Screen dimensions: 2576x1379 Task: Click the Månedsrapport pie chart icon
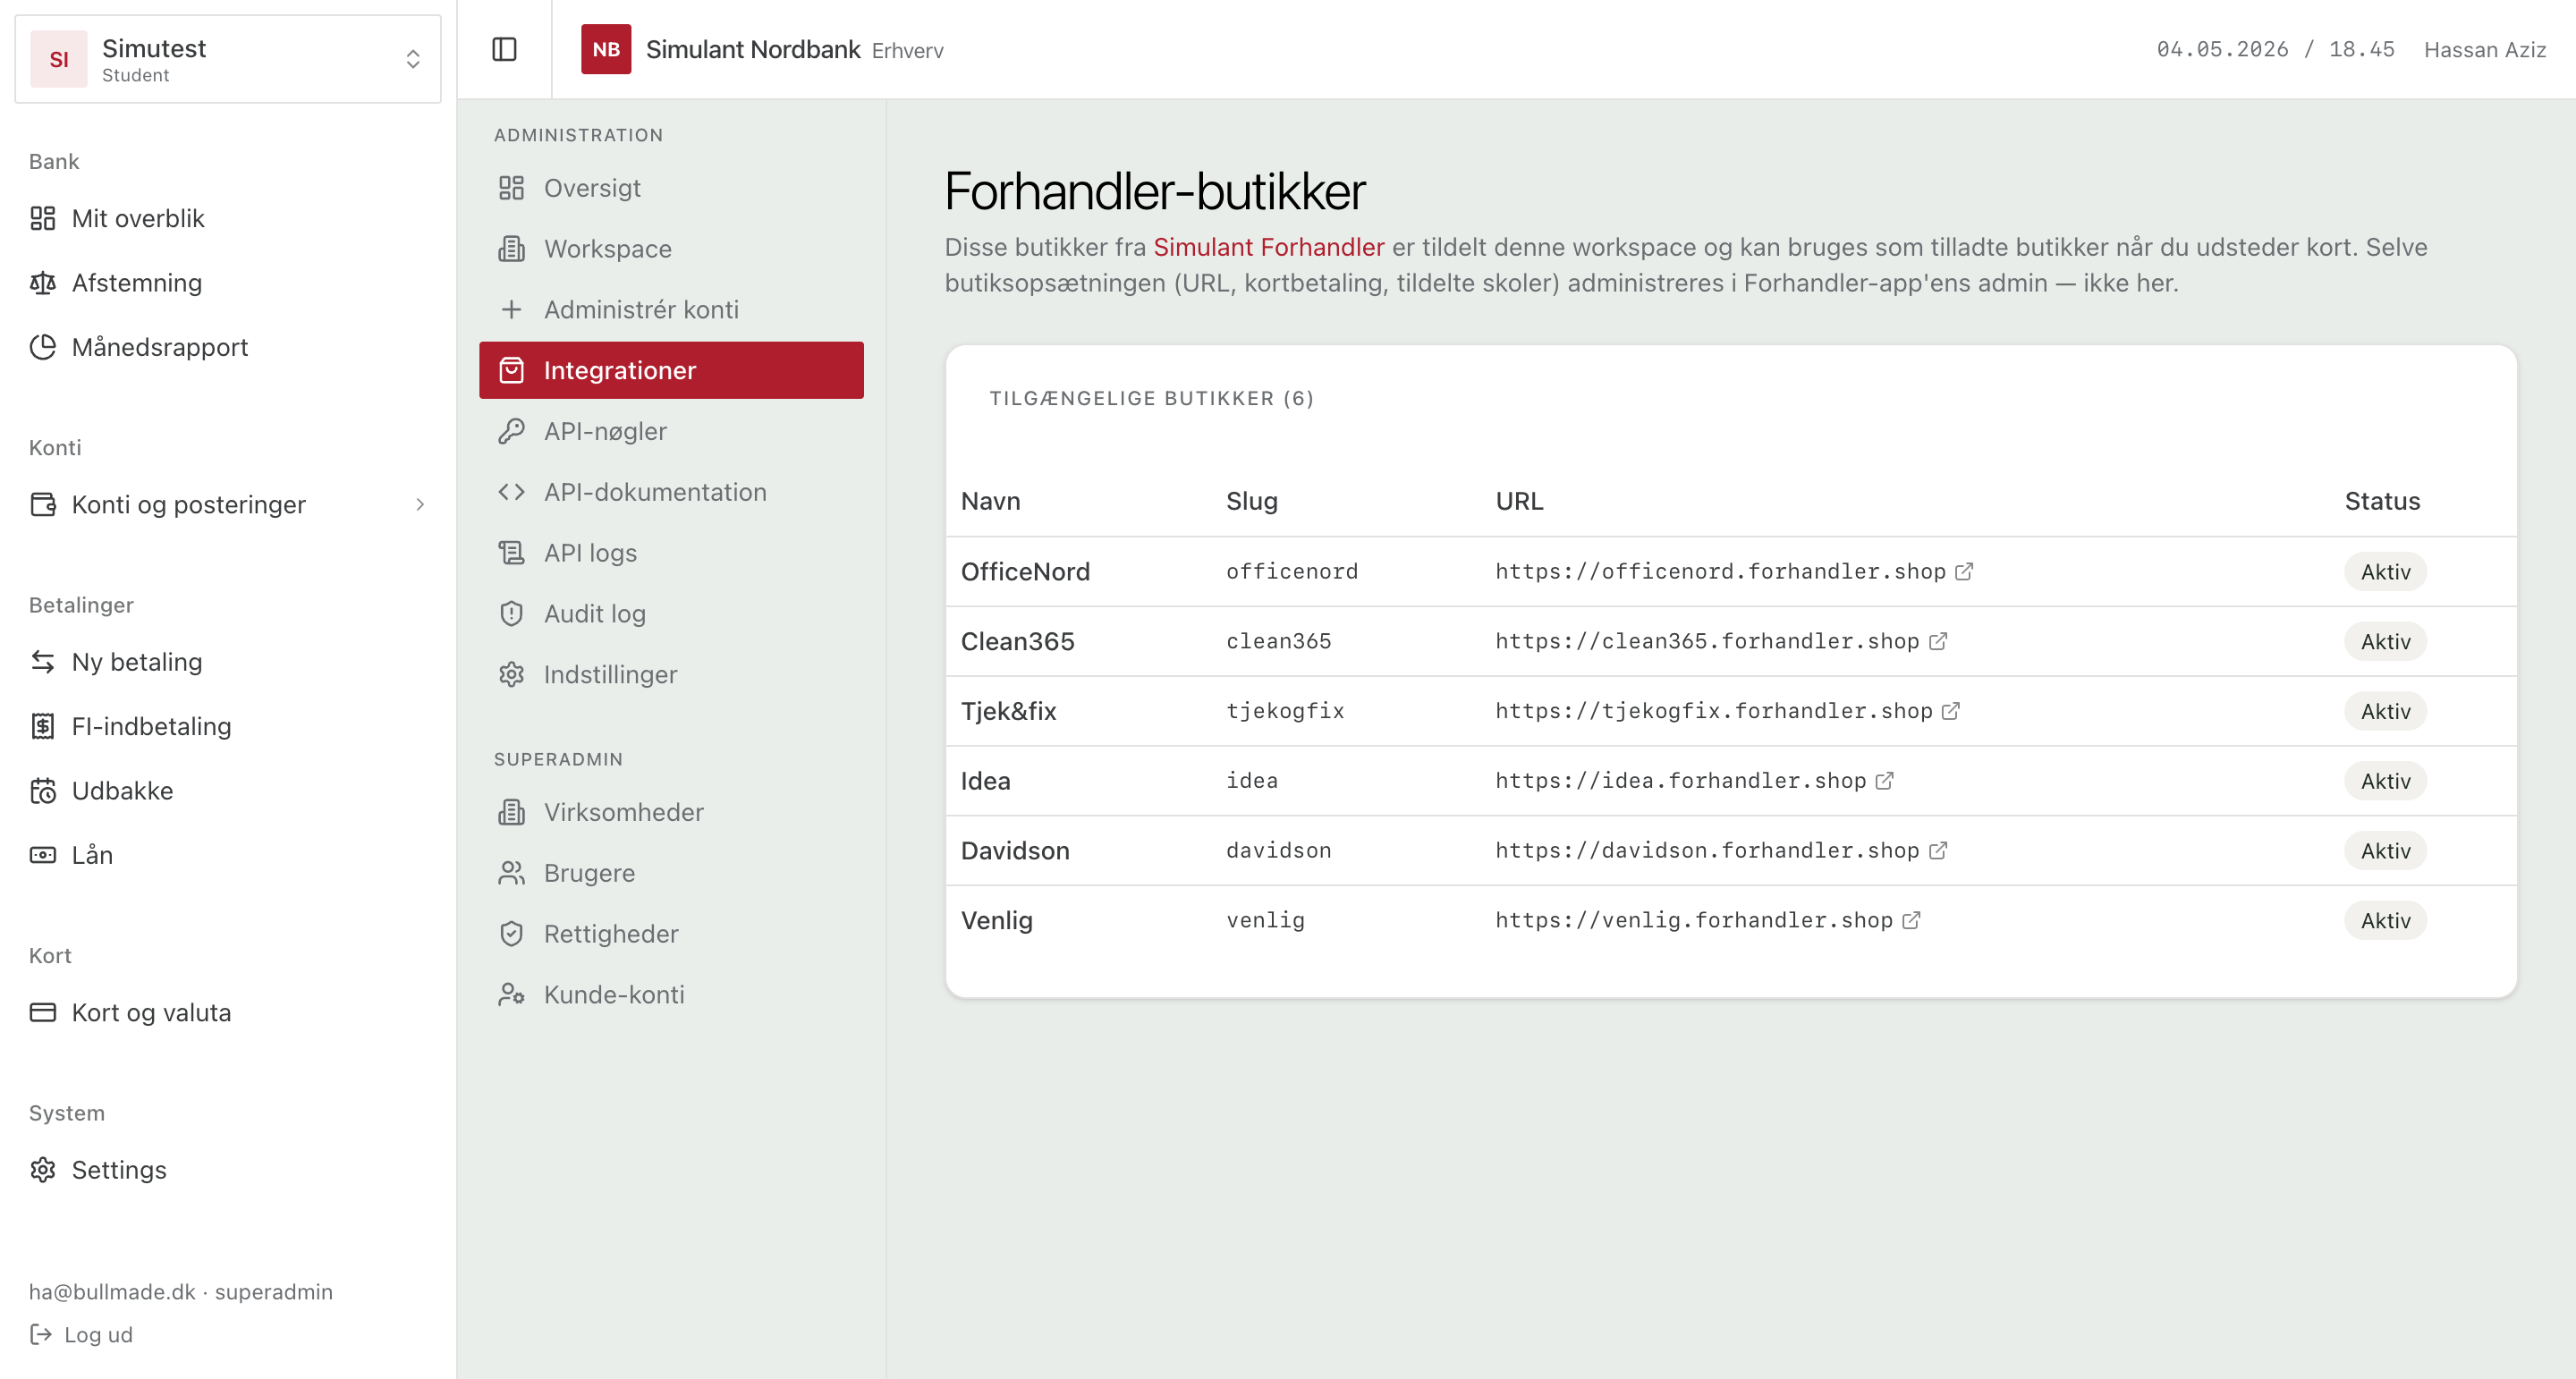point(43,347)
